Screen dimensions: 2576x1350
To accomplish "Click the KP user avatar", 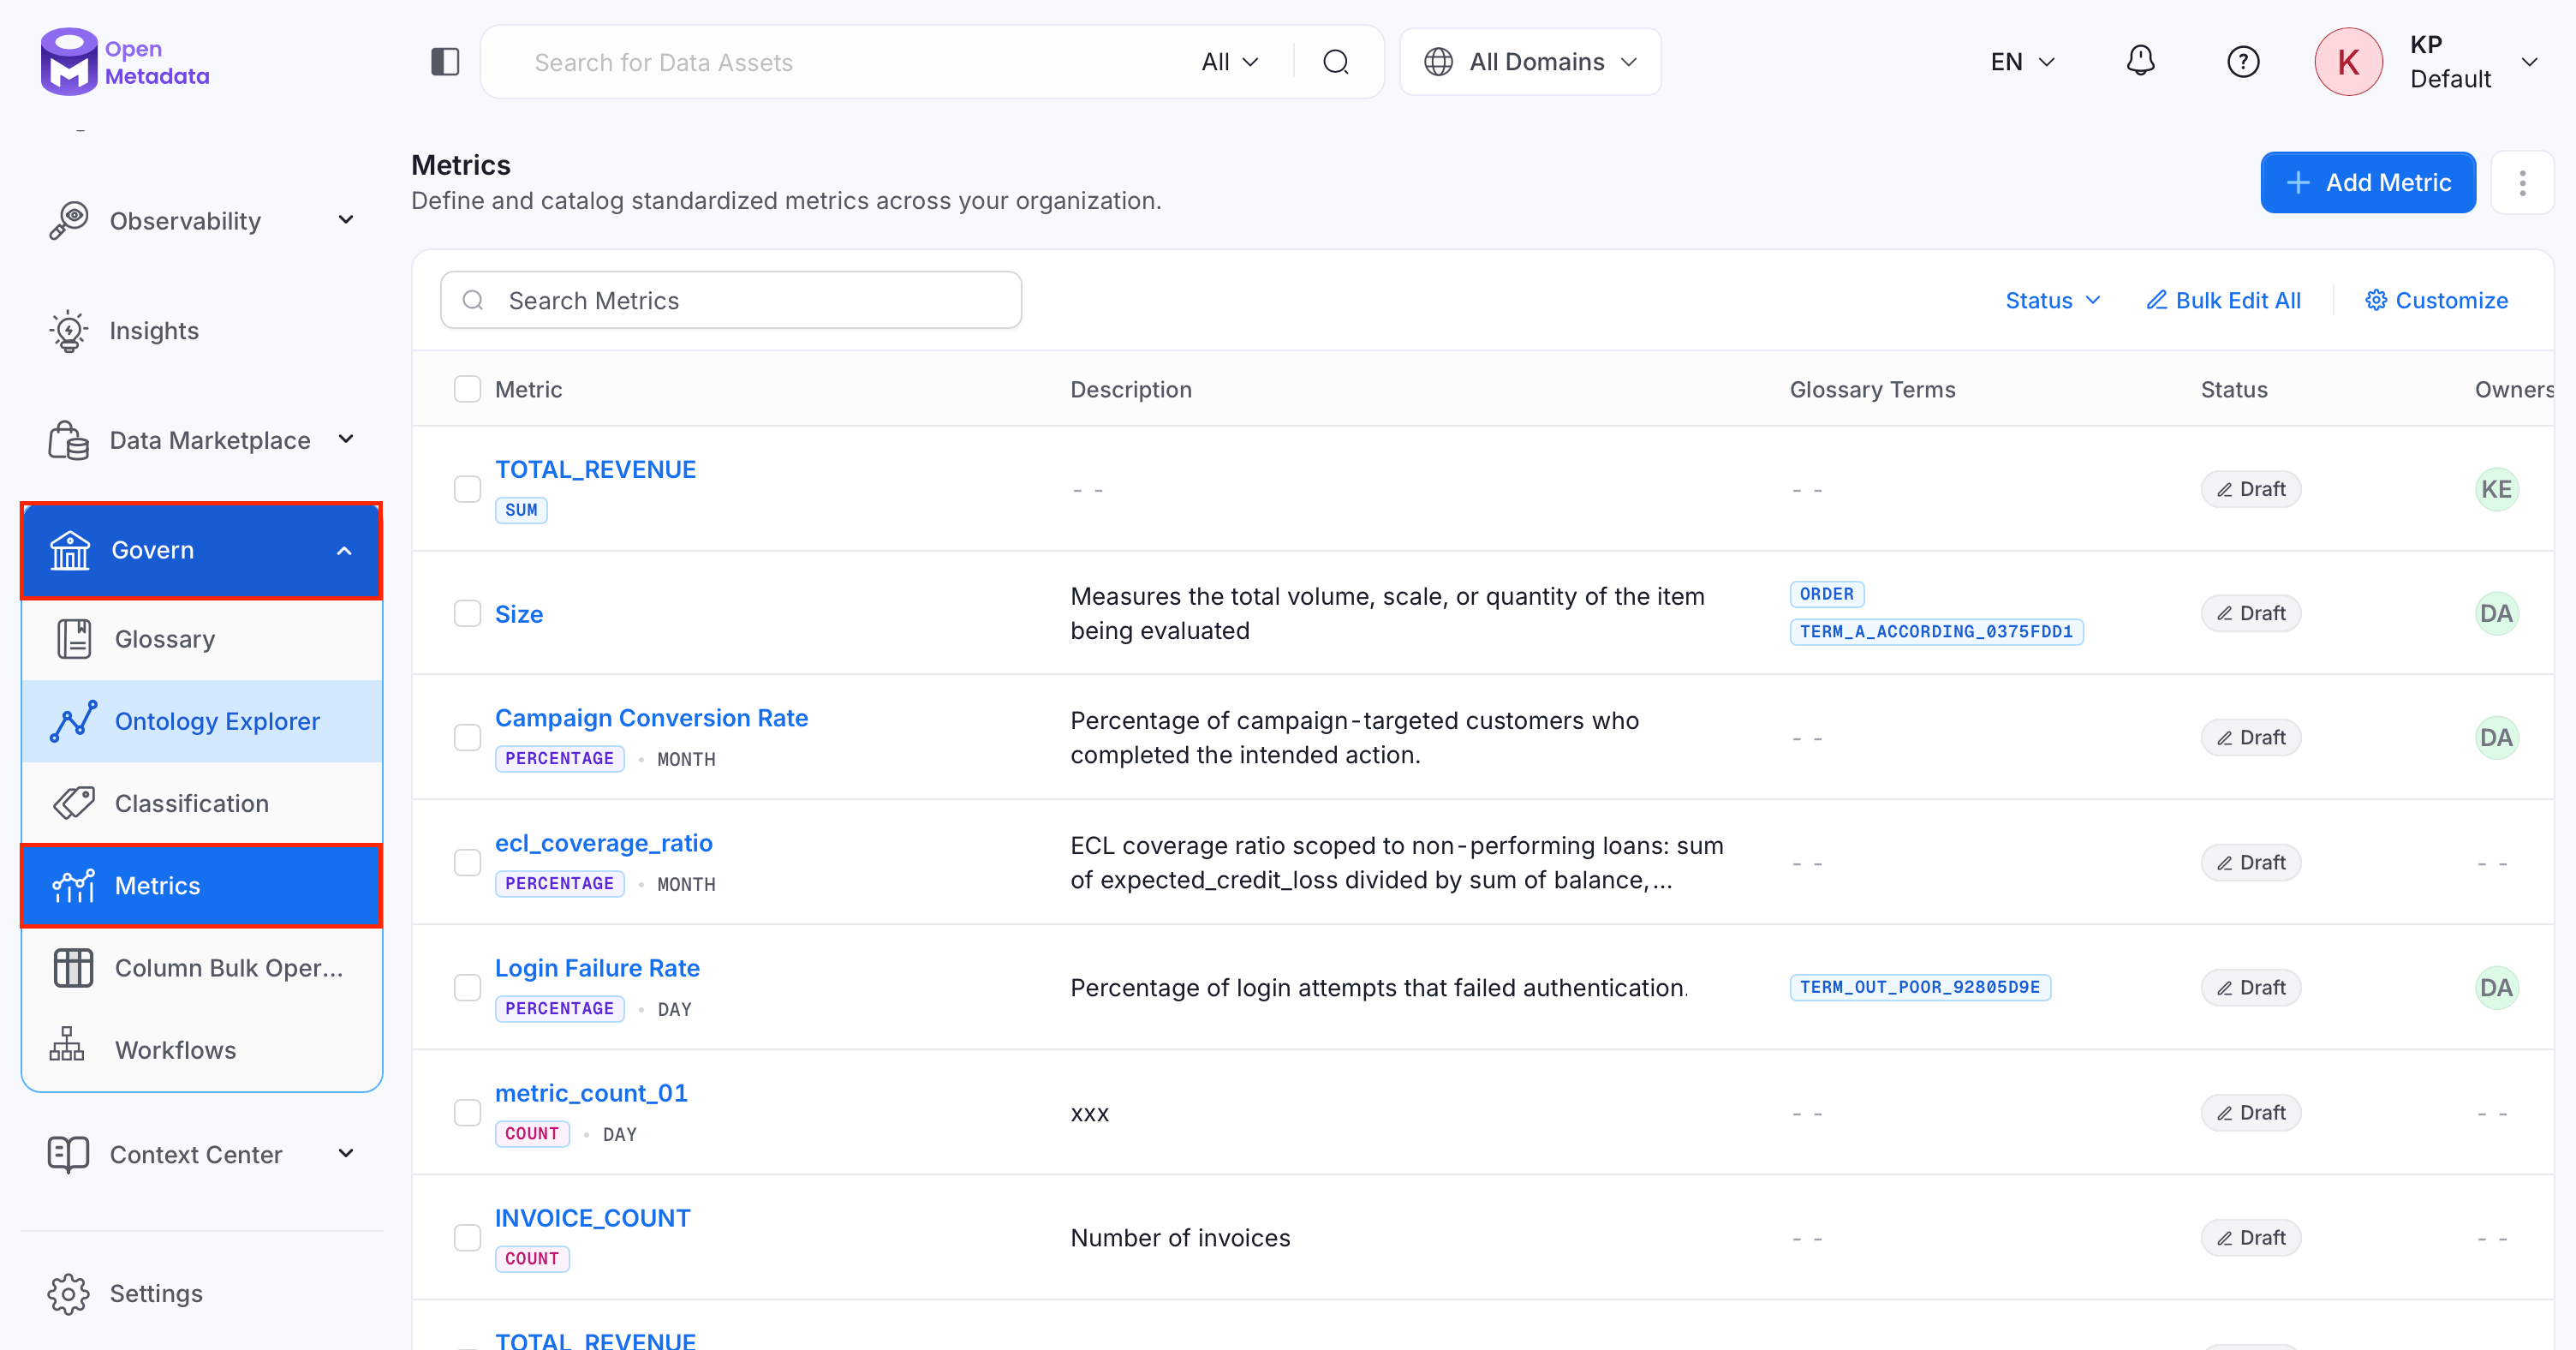I will point(2348,62).
